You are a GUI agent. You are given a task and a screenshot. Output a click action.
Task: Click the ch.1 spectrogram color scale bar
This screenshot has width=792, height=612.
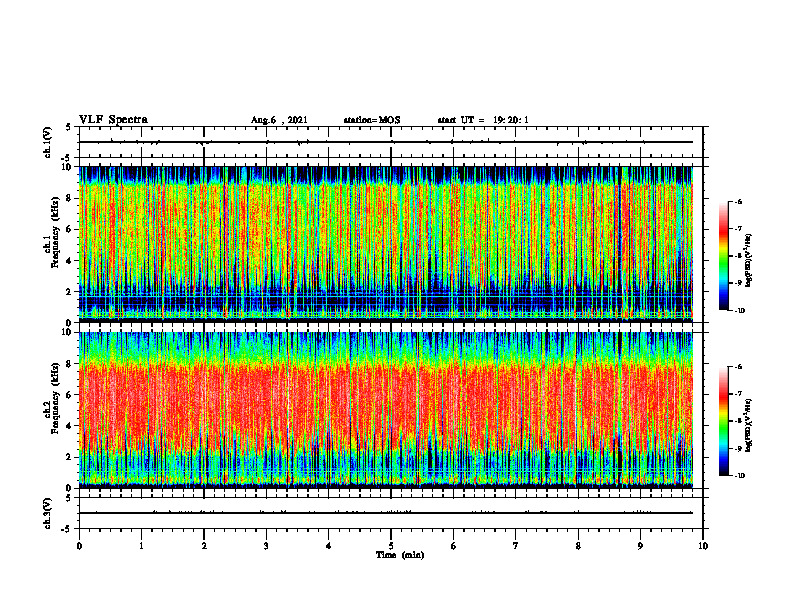click(723, 256)
